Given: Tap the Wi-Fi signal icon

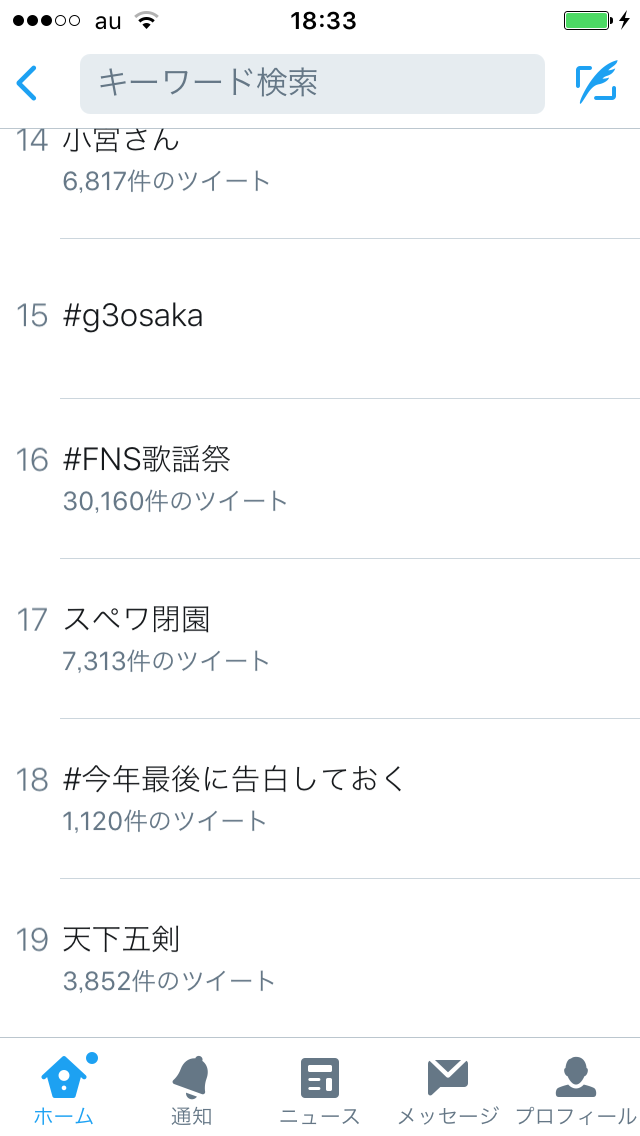Looking at the screenshot, I should (x=146, y=20).
